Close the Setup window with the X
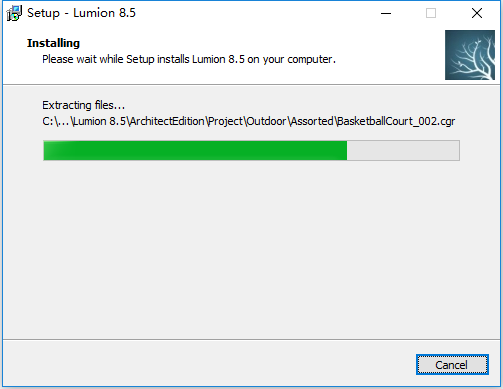This screenshot has width=503, height=389. 477,13
